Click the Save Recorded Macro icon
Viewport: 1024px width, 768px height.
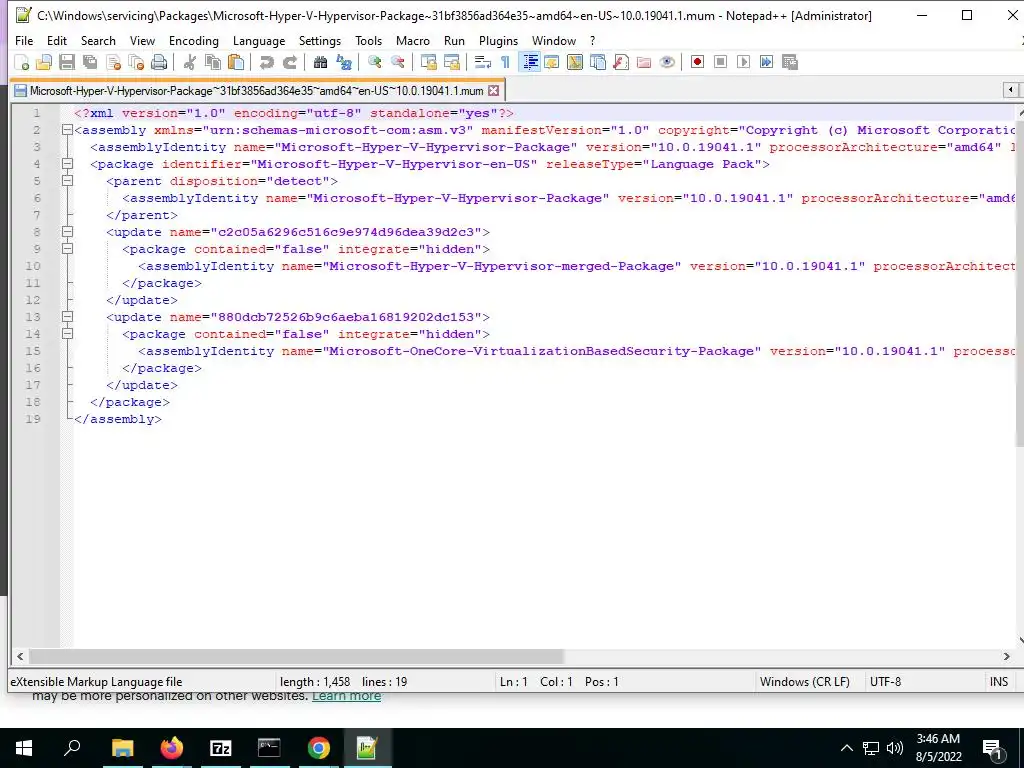tap(790, 62)
